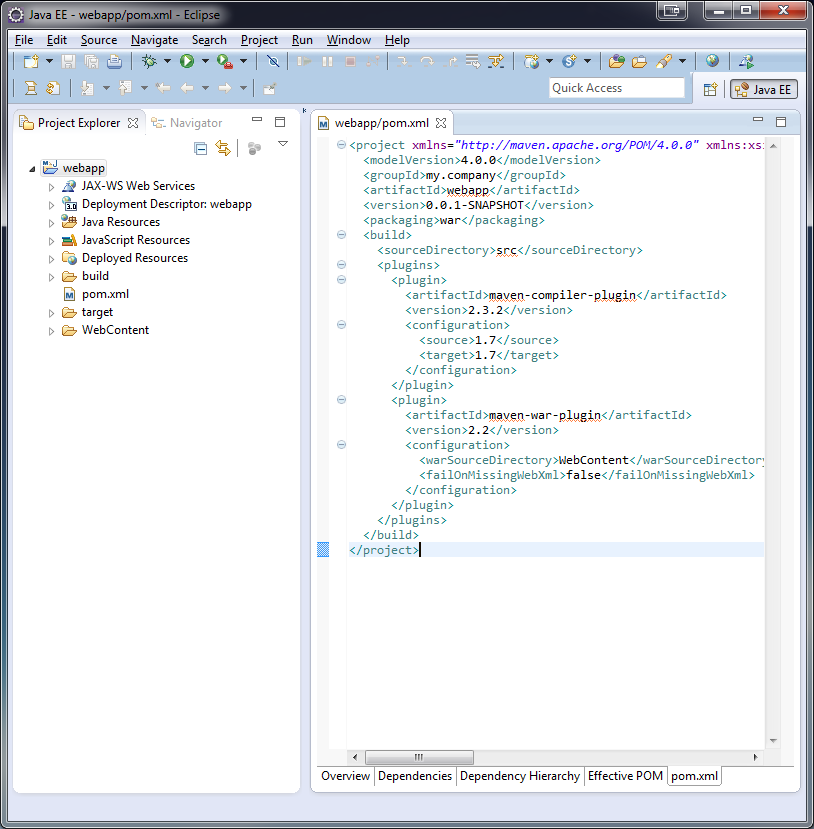The width and height of the screenshot is (814, 829).
Task: Click the New Server globe icon
Action: click(531, 61)
